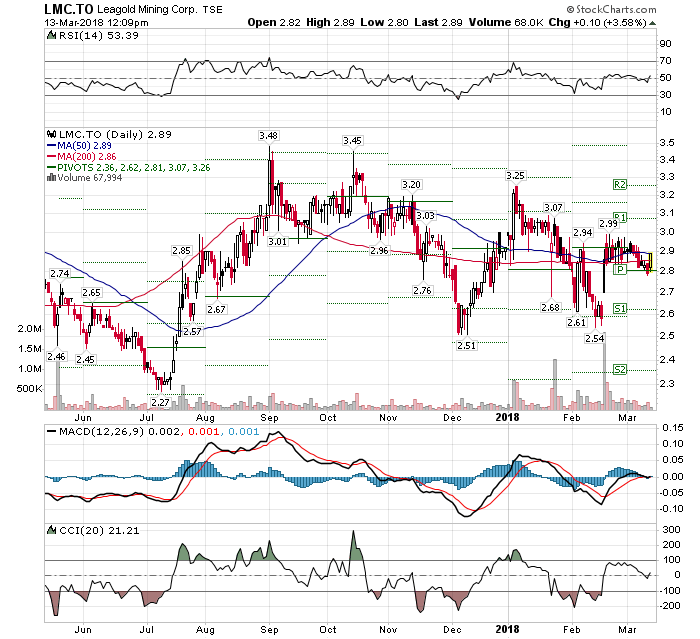Click the 2.65 June price label
The width and height of the screenshot is (700, 639).
91,292
